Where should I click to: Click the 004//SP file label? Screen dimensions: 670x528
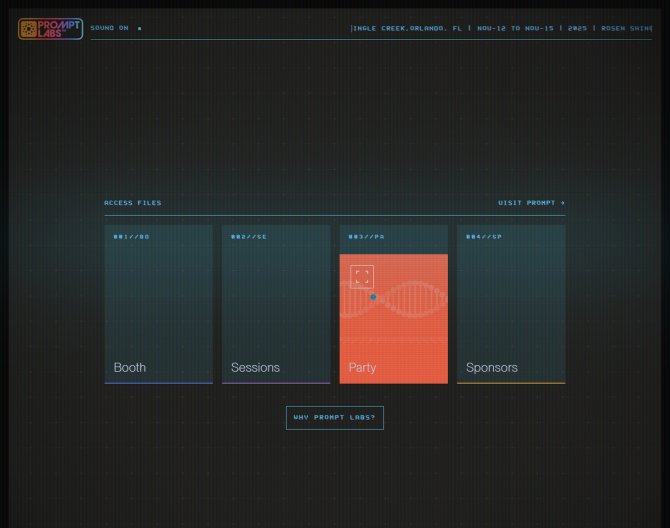pos(484,237)
